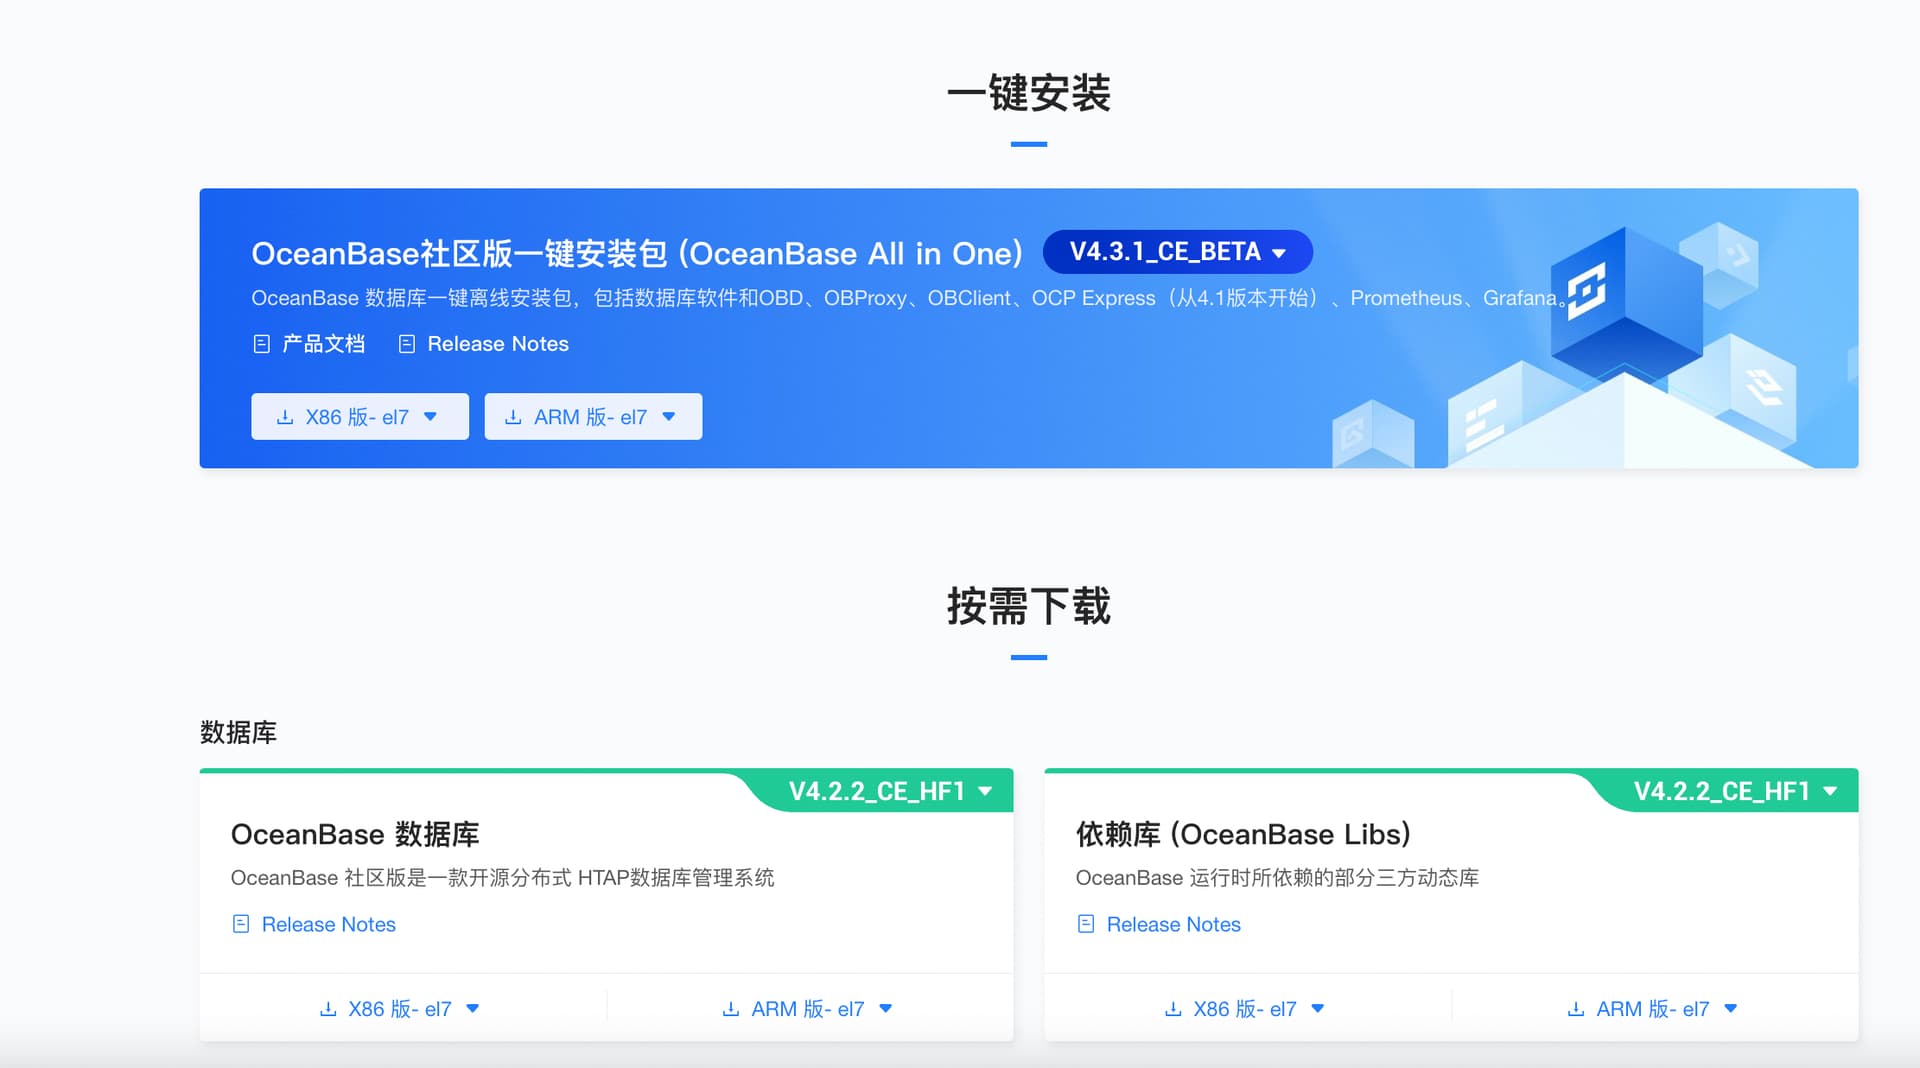The height and width of the screenshot is (1068, 1920).
Task: Click the 产品文档 document icon
Action: (x=262, y=344)
